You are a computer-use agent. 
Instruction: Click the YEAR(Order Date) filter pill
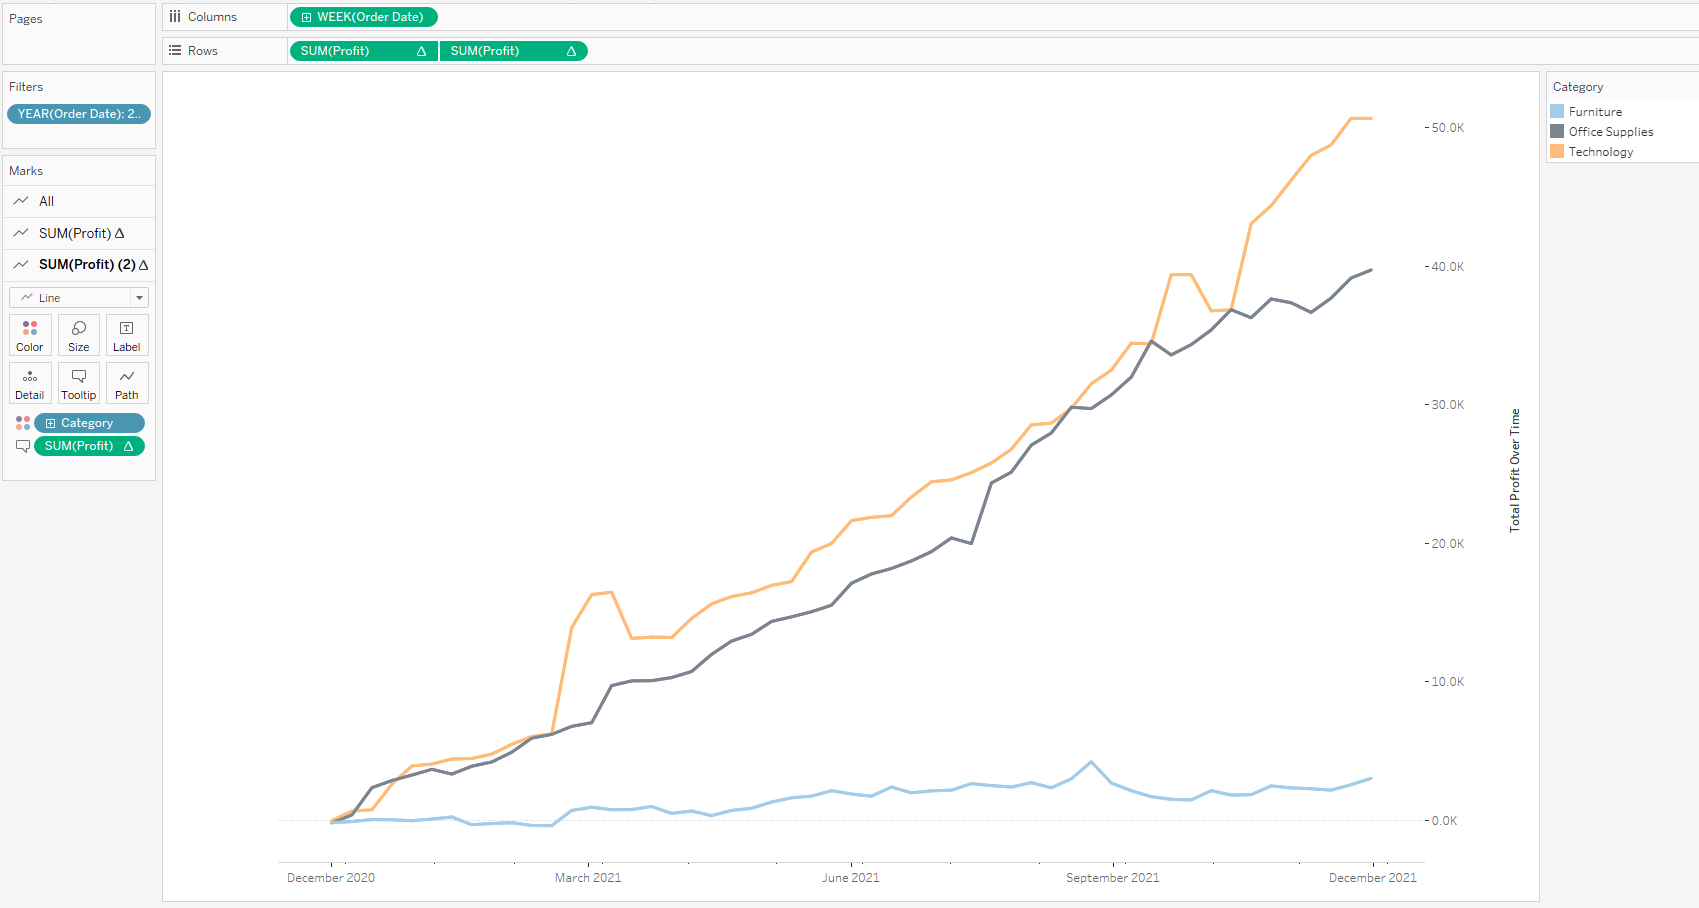(x=79, y=114)
